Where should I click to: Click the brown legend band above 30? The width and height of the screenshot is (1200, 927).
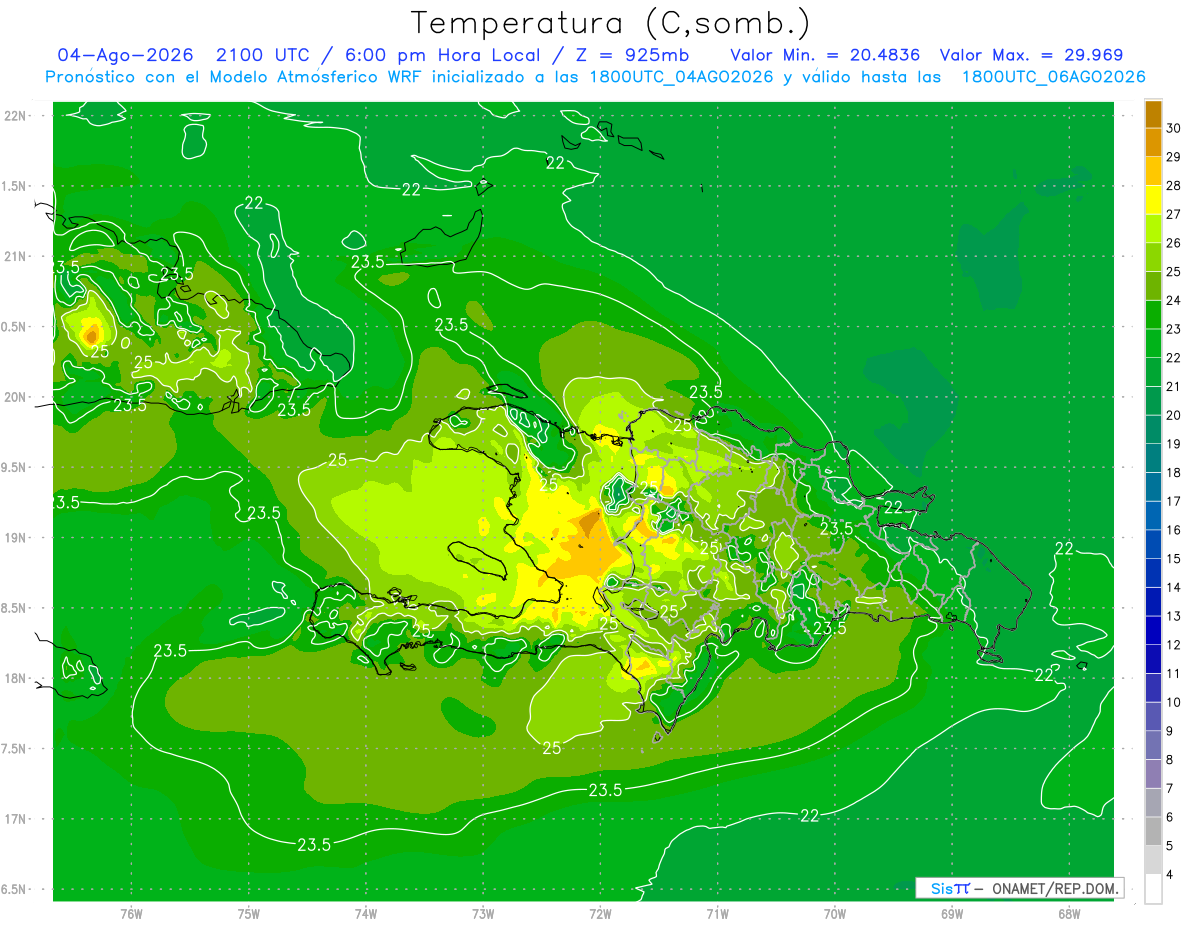[x=1153, y=114]
